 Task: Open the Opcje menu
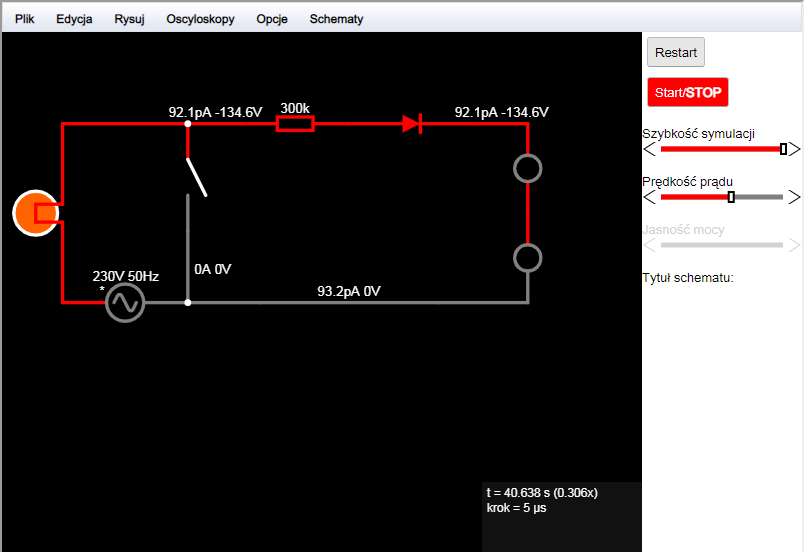tap(272, 19)
